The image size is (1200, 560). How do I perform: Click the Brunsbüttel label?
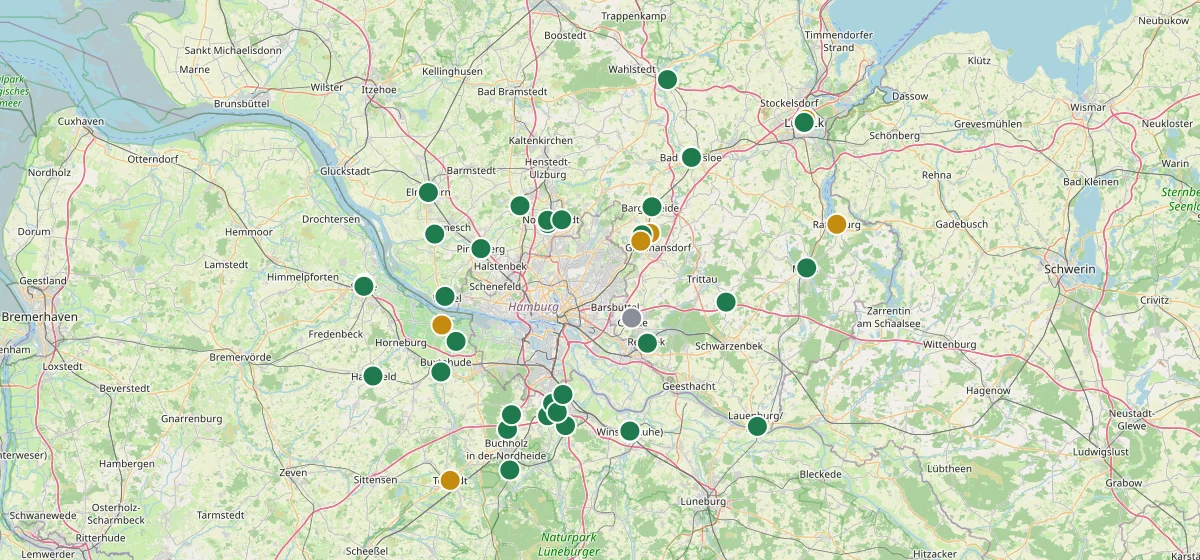pyautogui.click(x=241, y=103)
